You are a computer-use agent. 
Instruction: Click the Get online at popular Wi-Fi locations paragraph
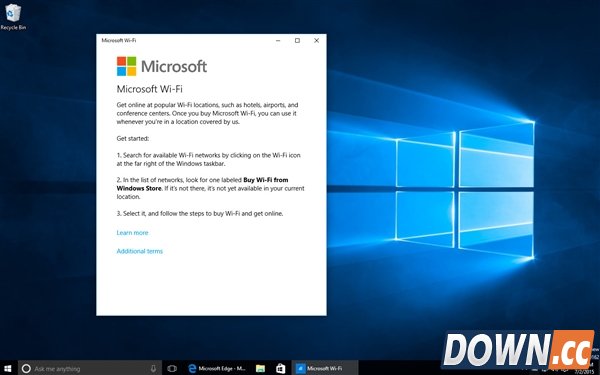click(207, 113)
